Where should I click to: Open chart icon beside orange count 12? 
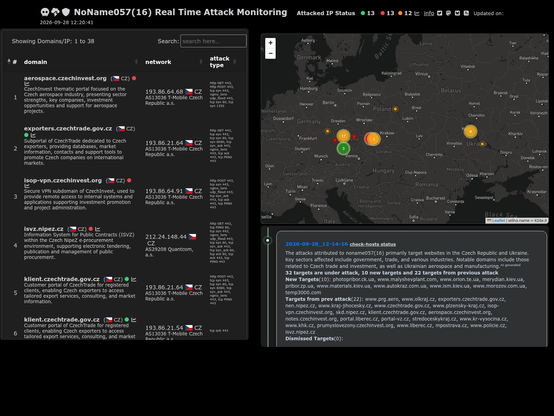[x=417, y=13]
